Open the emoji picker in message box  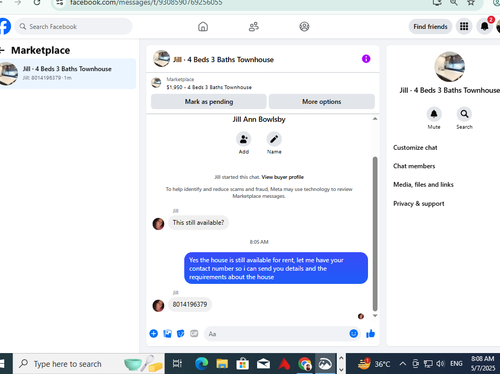pos(354,333)
